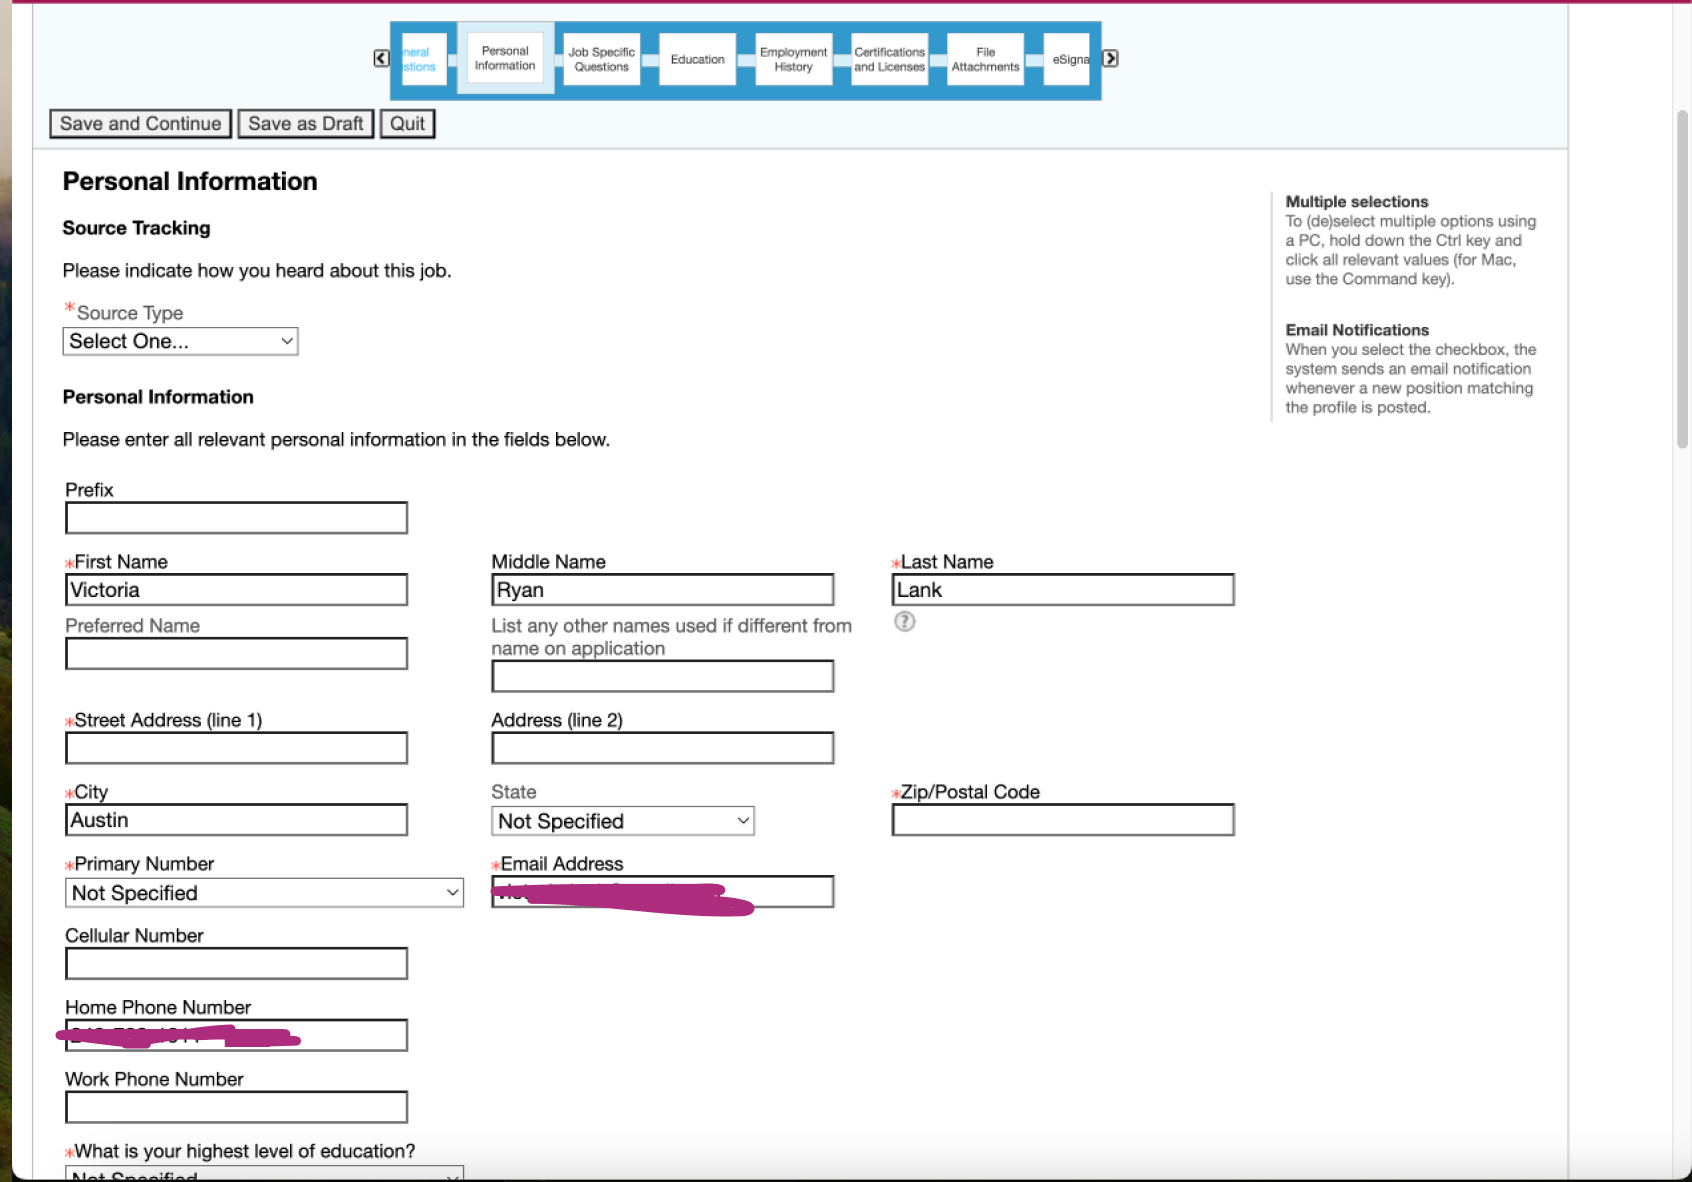
Task: Open the Source Type dropdown
Action: tap(180, 341)
